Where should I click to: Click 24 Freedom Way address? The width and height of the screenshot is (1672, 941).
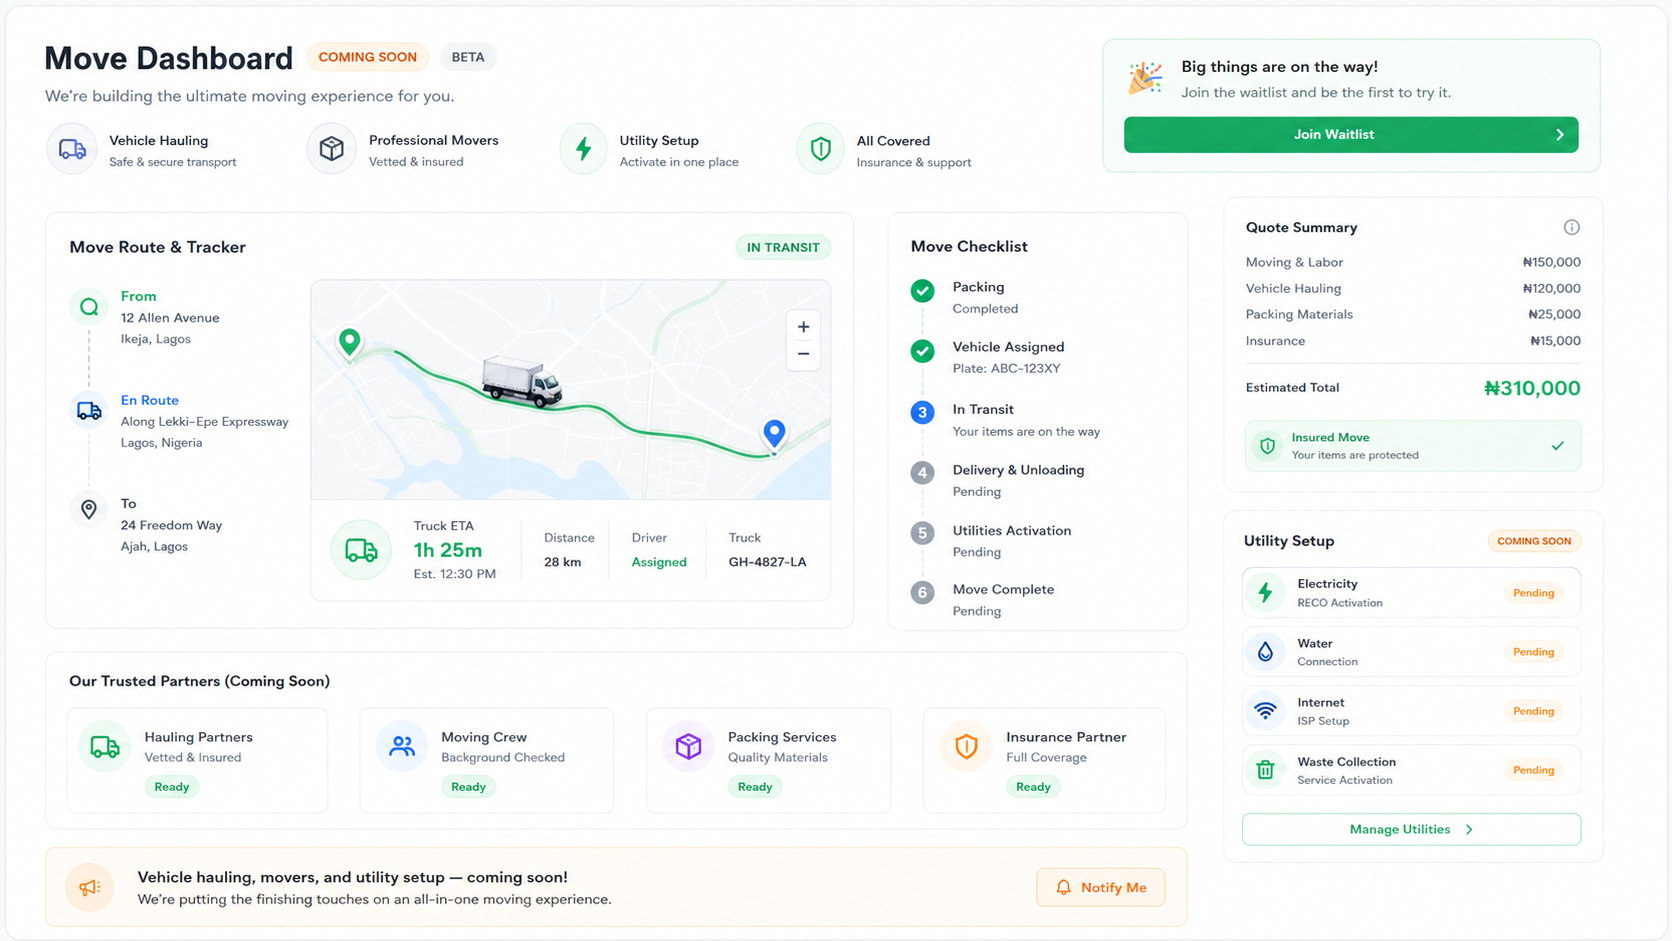tap(171, 525)
